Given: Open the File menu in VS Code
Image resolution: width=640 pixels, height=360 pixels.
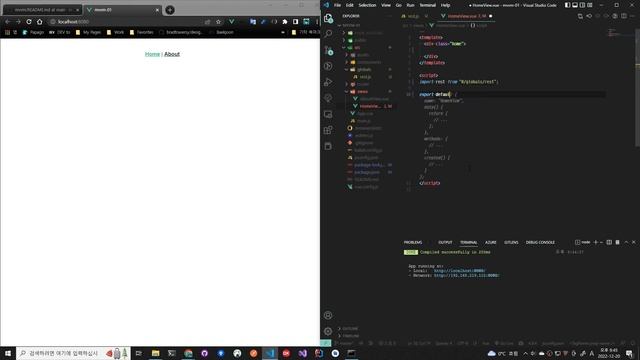Looking at the screenshot, I should [x=338, y=5].
